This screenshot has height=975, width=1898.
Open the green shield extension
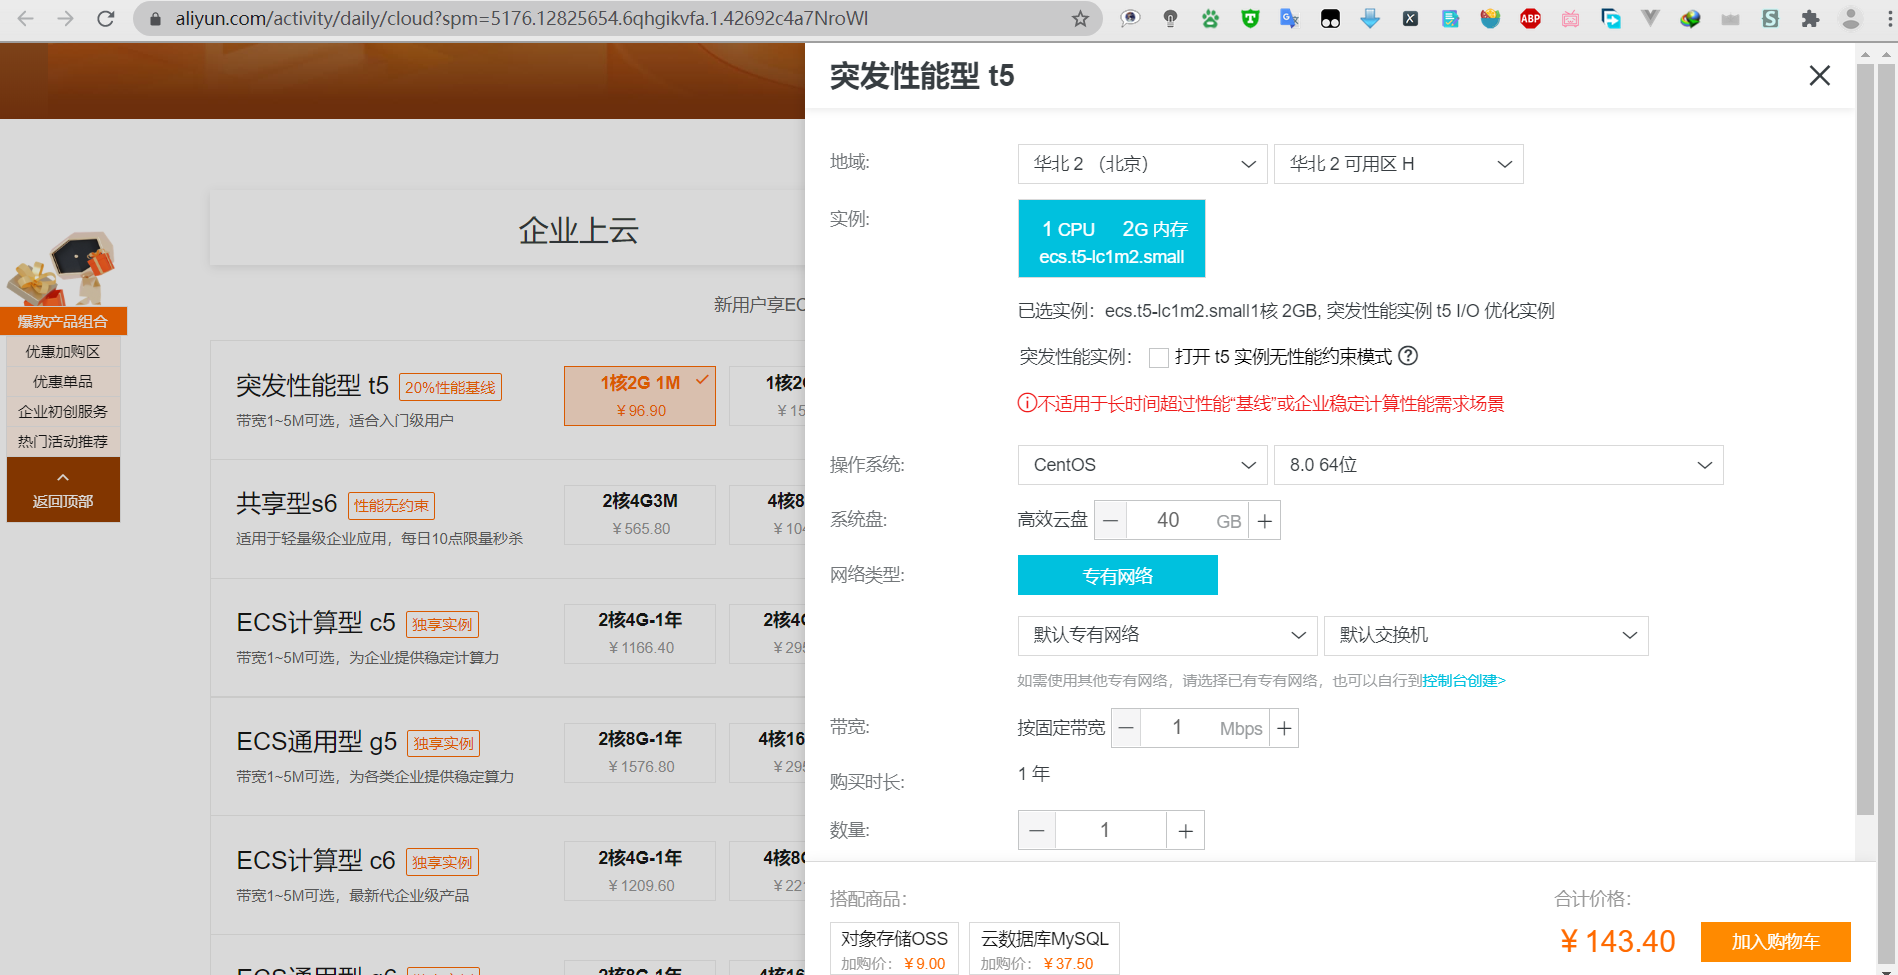click(1250, 18)
